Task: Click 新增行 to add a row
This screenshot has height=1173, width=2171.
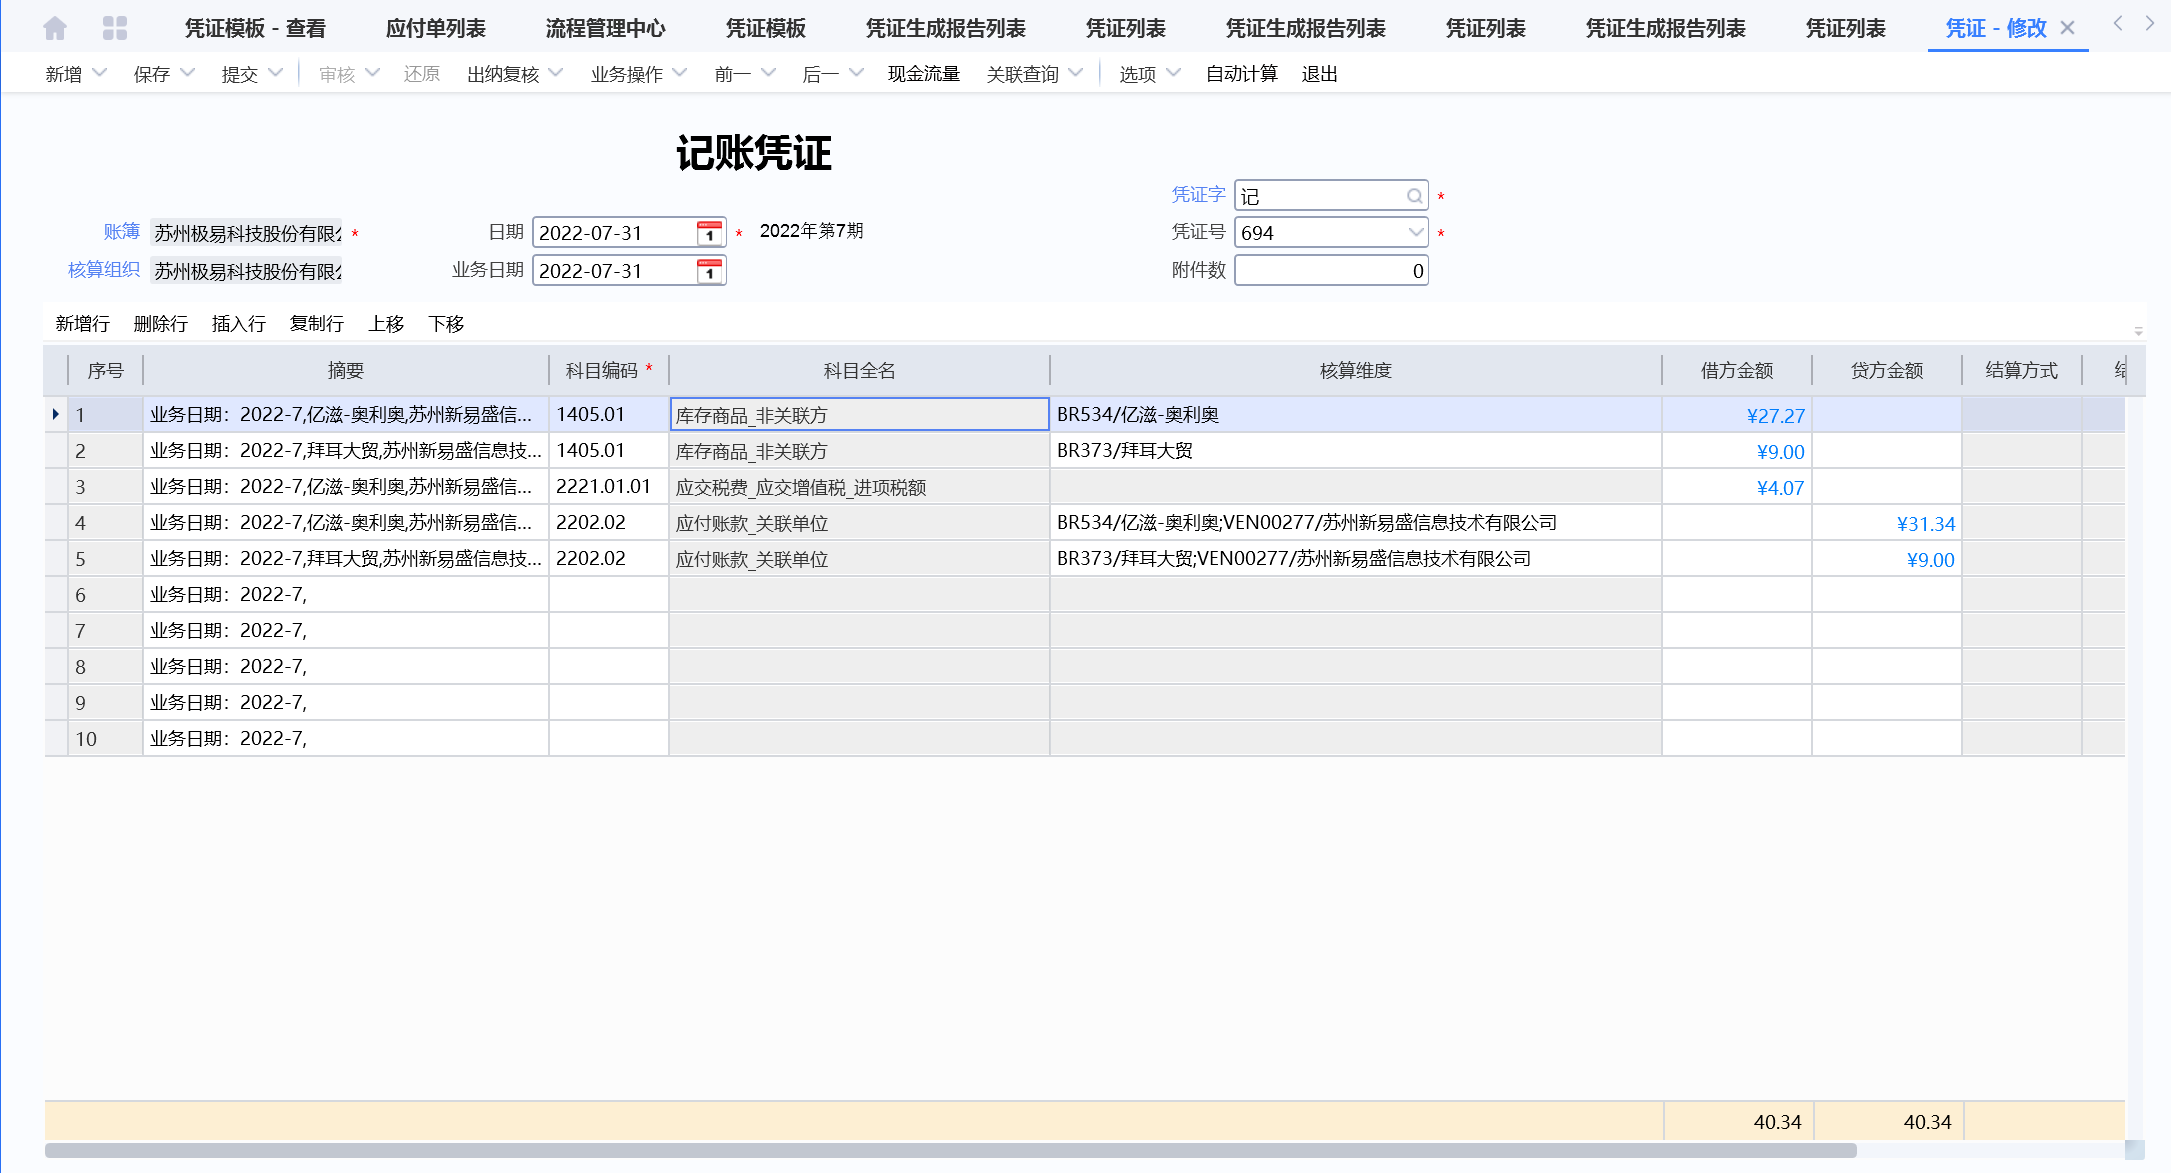Action: tap(83, 323)
